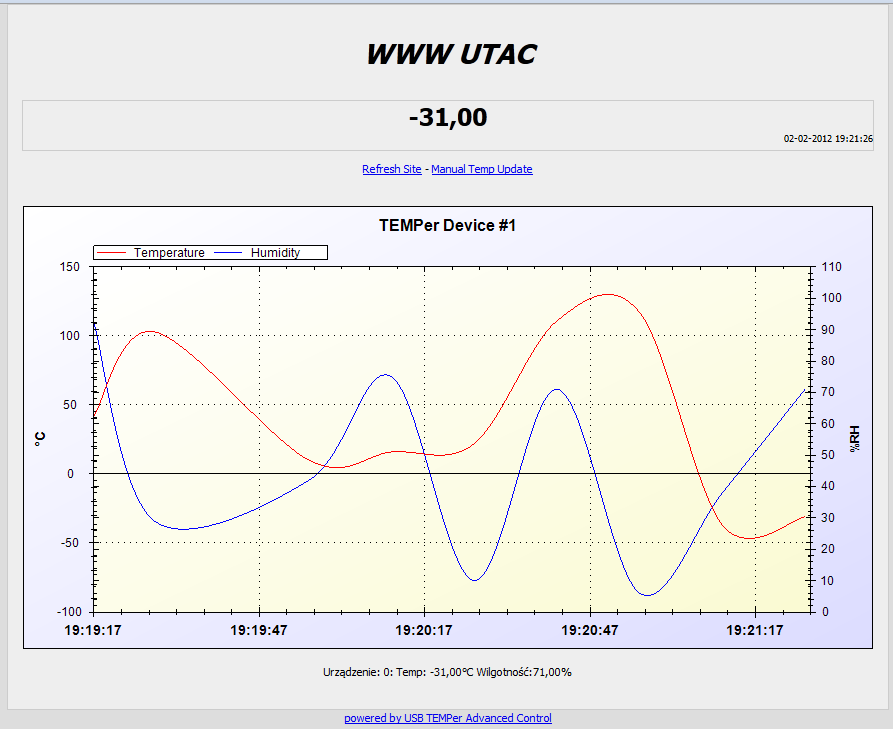Click the blue humidity curve at its lowest dip
The height and width of the screenshot is (729, 893).
(647, 593)
